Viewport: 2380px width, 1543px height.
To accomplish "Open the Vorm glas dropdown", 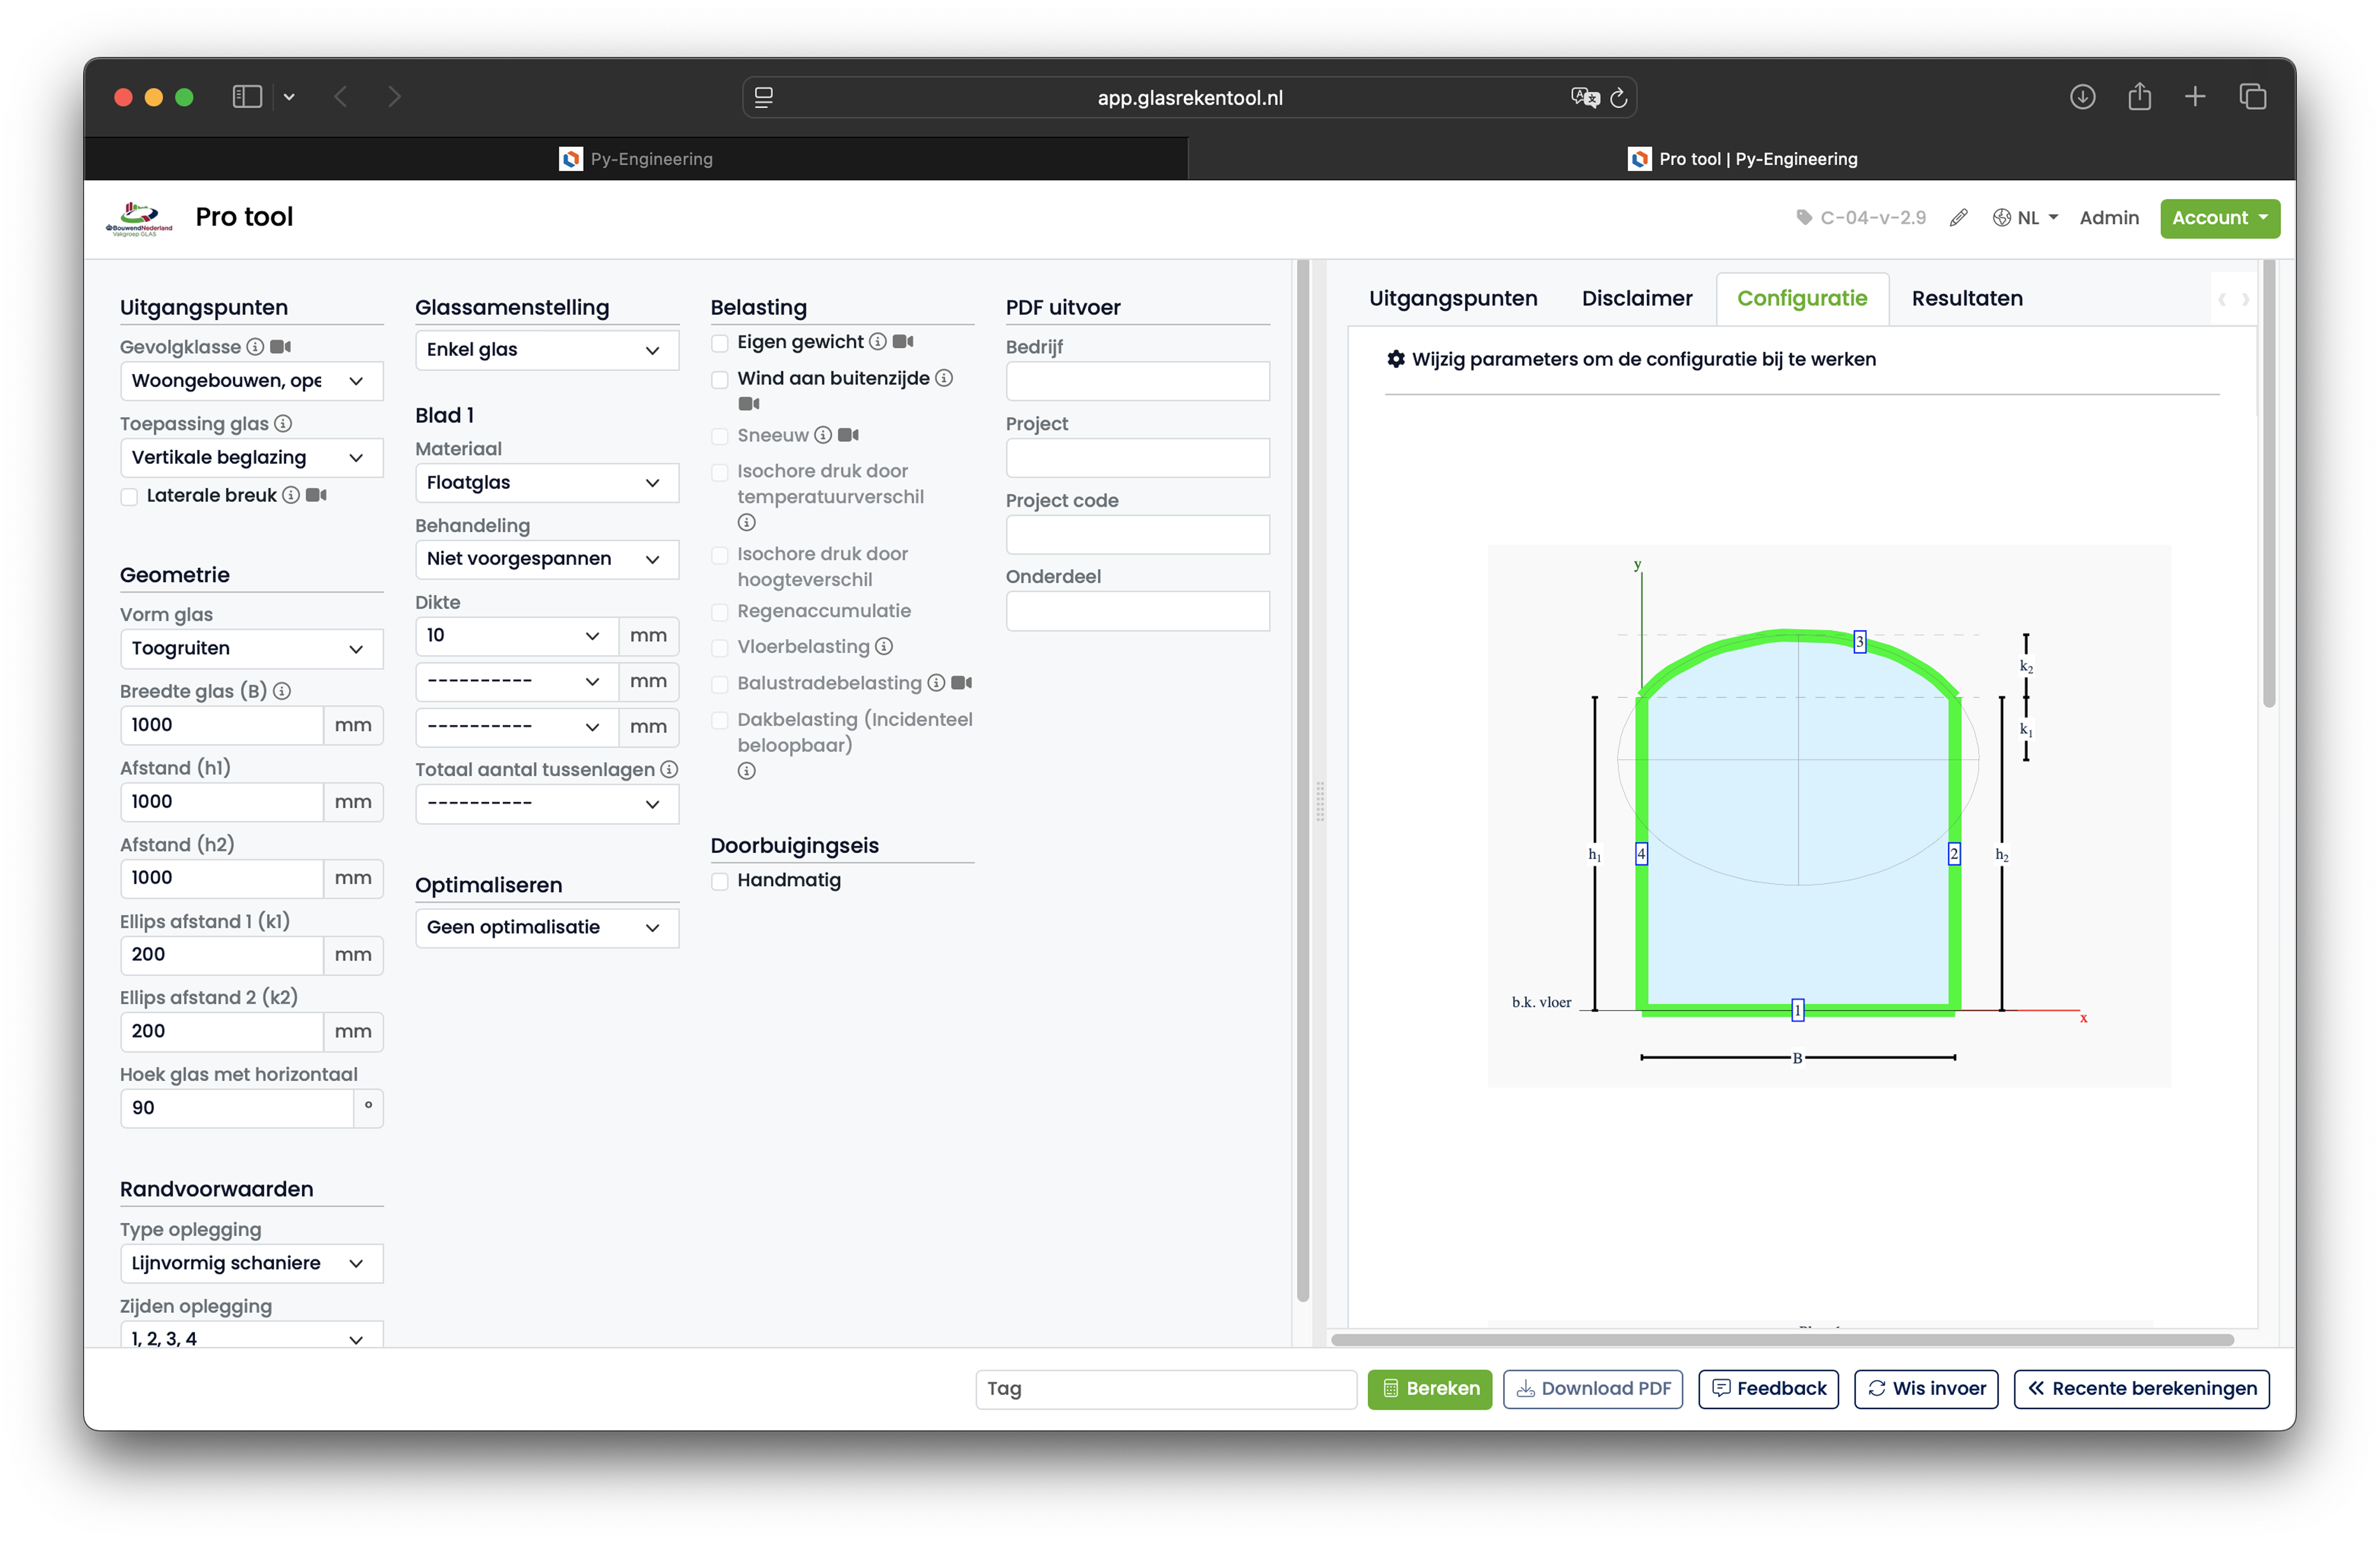I will coord(251,648).
